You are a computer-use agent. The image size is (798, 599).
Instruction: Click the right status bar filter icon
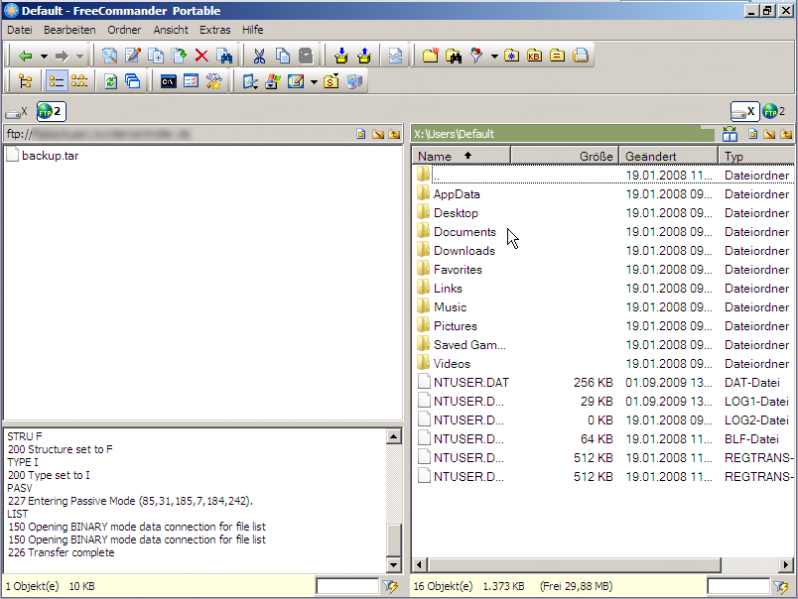click(x=781, y=587)
